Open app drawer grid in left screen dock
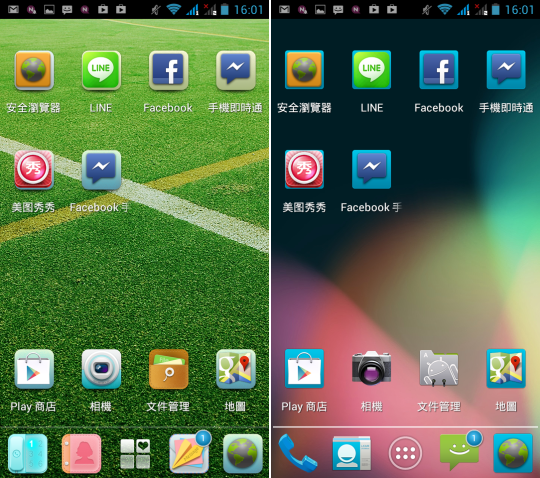 click(x=135, y=454)
